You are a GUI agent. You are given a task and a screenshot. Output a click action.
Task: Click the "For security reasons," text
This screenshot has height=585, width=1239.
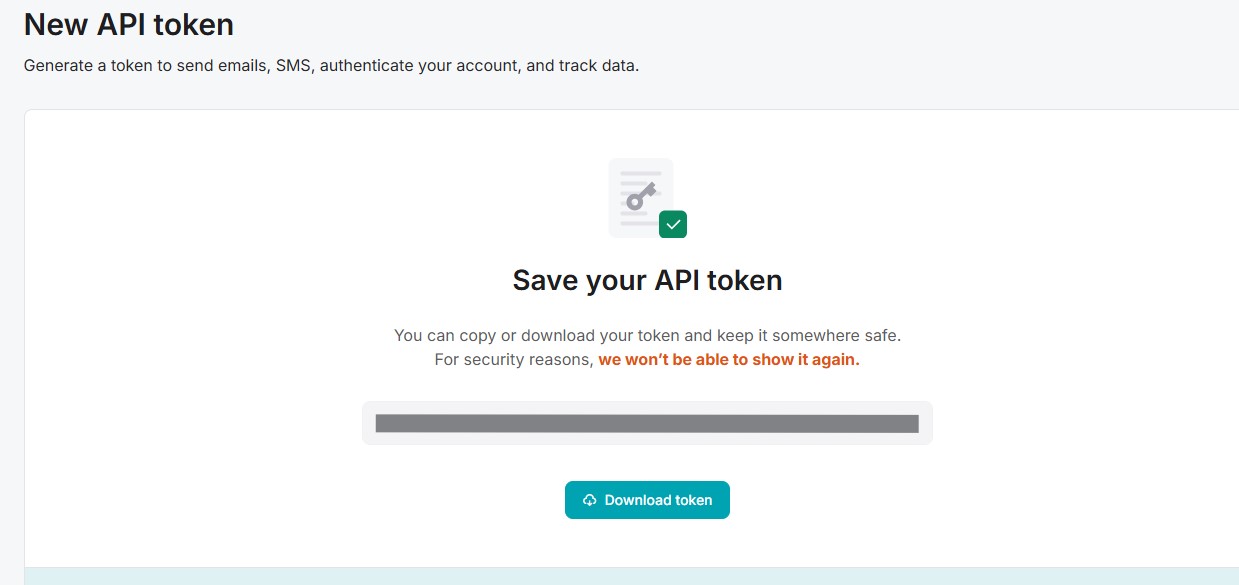click(x=514, y=359)
